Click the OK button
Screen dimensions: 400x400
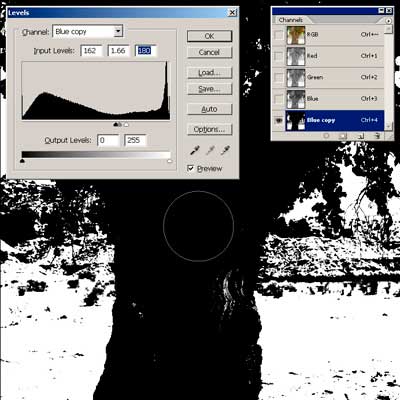pos(209,36)
